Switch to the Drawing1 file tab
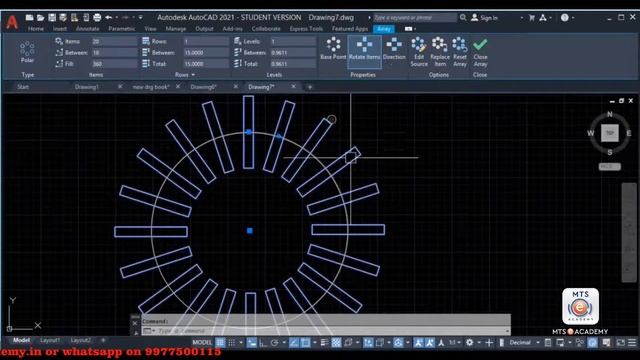 (x=87, y=87)
